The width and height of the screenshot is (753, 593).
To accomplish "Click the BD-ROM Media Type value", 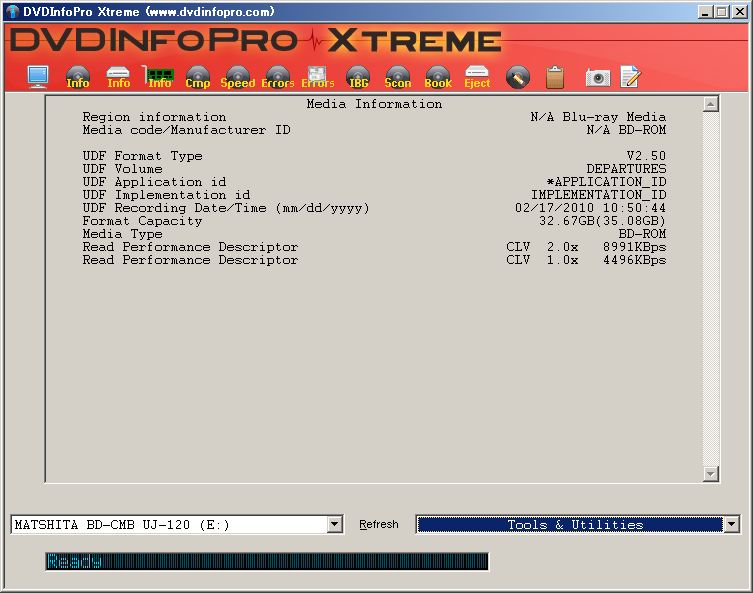I will (642, 234).
